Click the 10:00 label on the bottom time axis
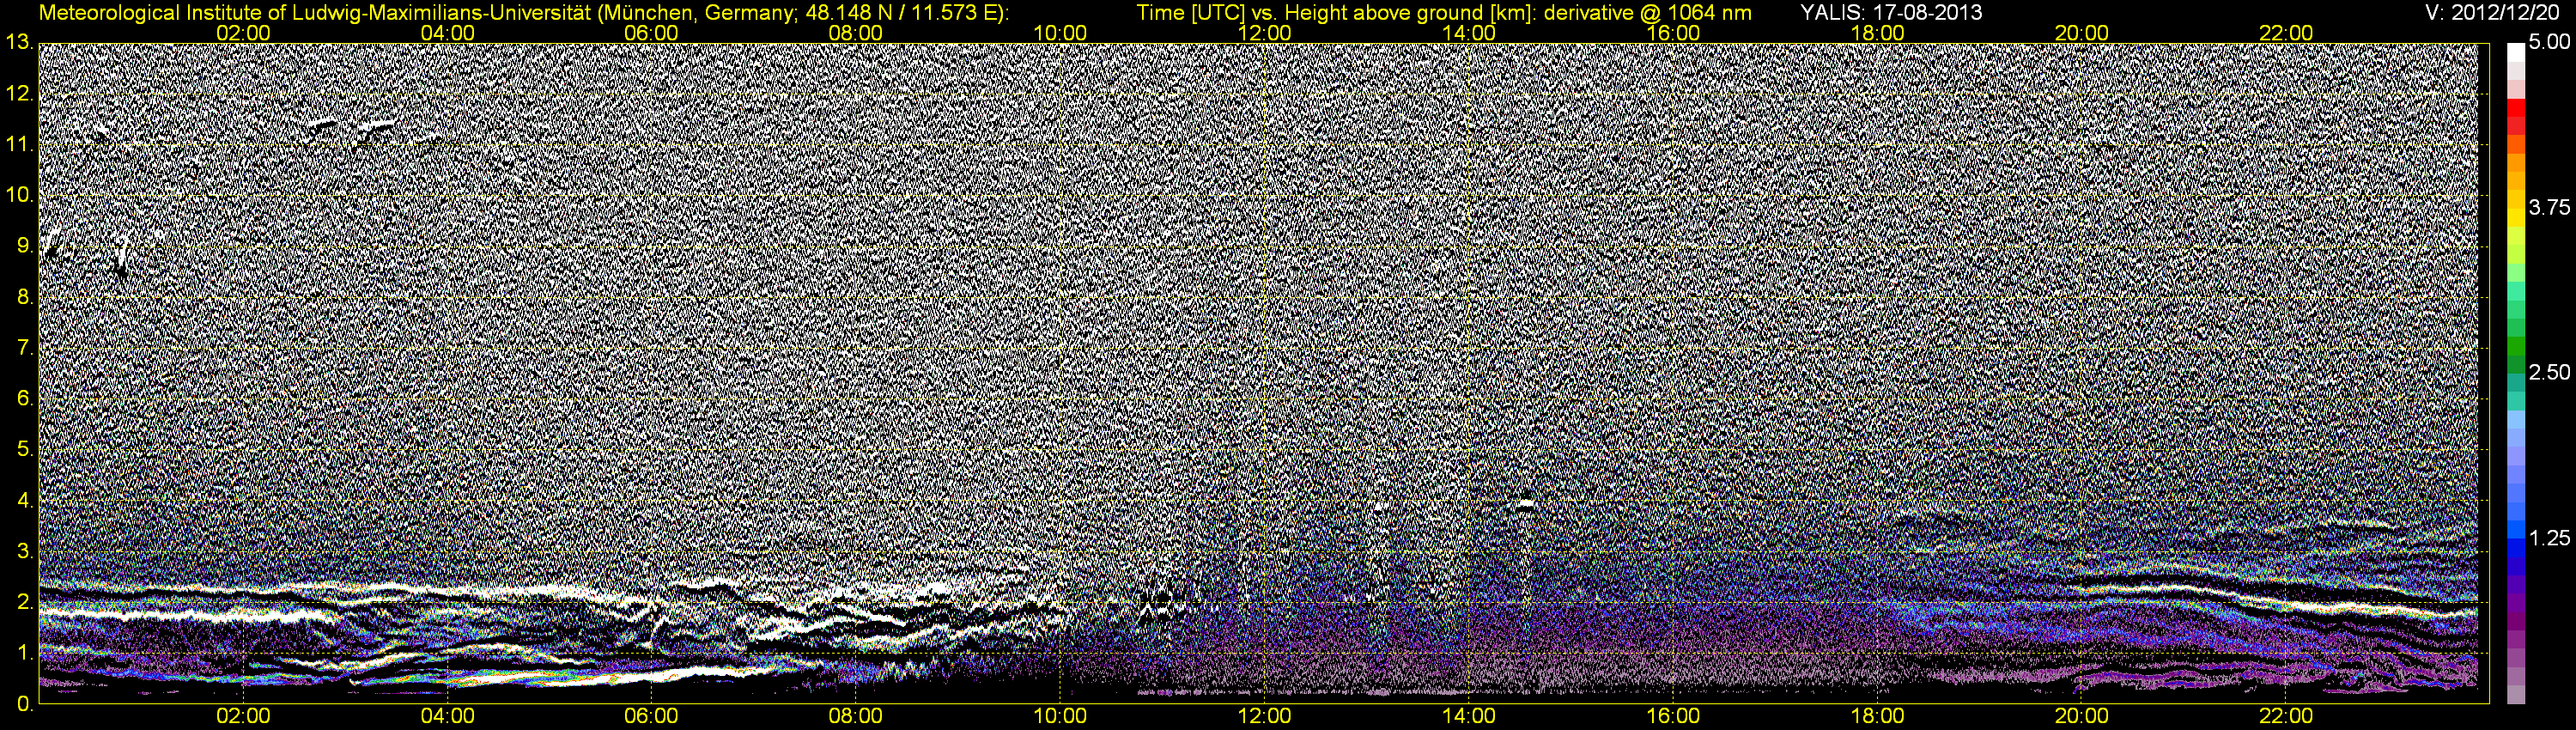 point(1060,717)
